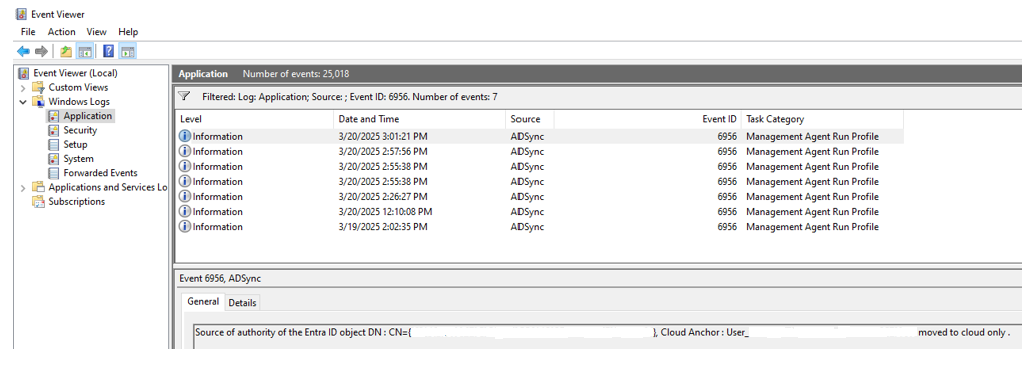Open the View menu

click(96, 32)
